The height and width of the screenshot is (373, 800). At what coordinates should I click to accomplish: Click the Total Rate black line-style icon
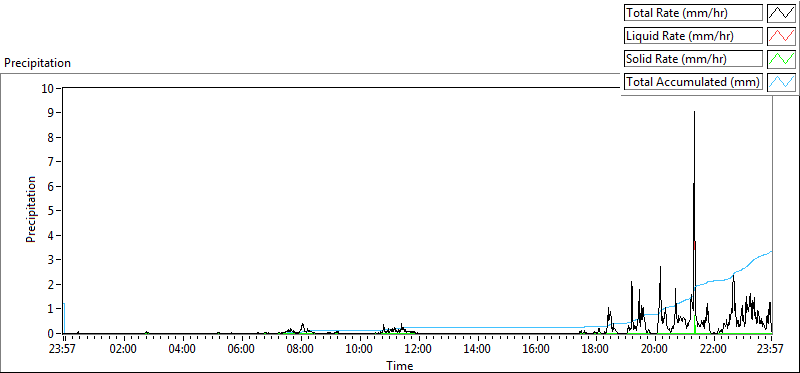click(x=782, y=13)
